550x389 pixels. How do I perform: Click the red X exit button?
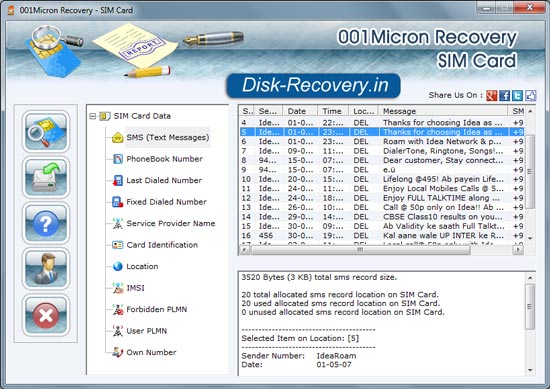coord(46,315)
